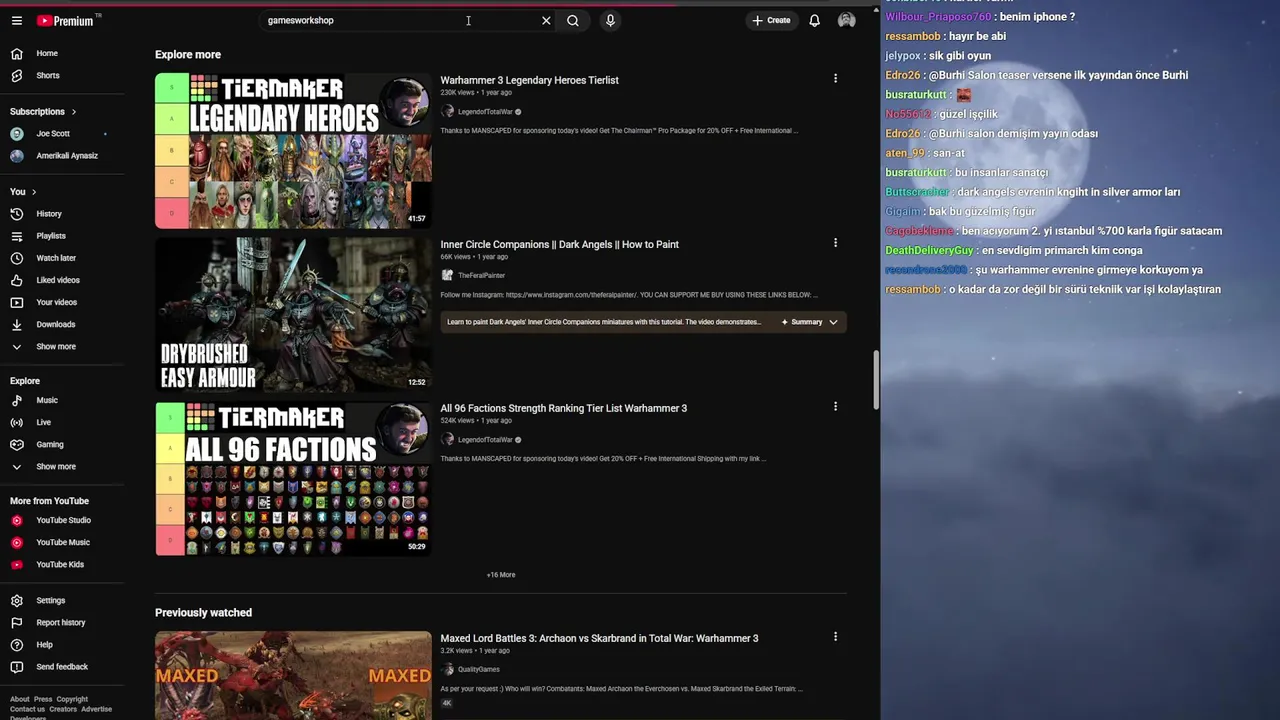Start voice search with the microphone
This screenshot has width=1280, height=720.
click(610, 20)
